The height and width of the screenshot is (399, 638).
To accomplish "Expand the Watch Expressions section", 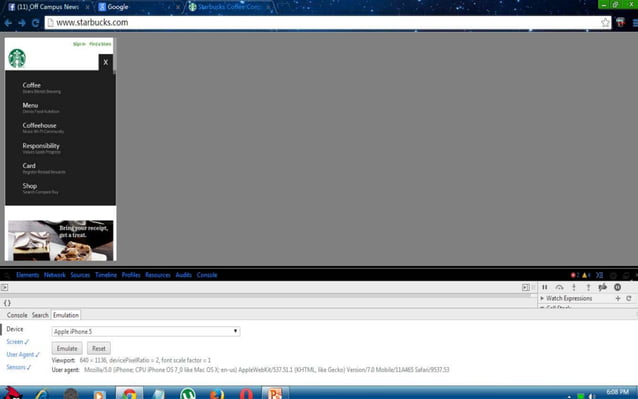I will pos(542,299).
